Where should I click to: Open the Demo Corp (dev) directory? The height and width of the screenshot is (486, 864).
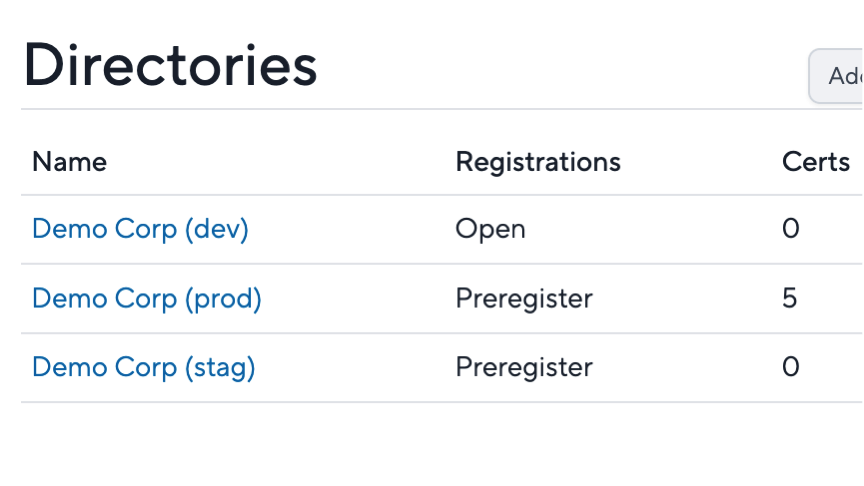pos(141,229)
